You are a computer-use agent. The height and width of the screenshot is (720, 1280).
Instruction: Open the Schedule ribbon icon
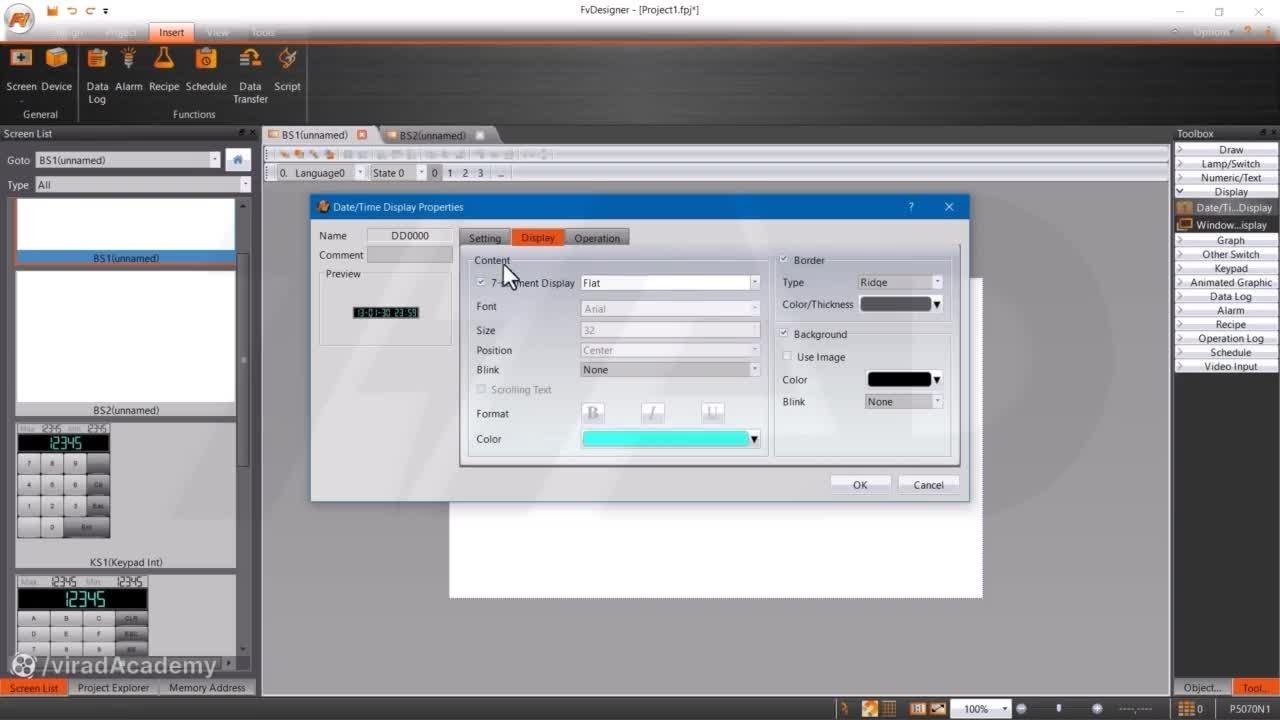pyautogui.click(x=206, y=60)
